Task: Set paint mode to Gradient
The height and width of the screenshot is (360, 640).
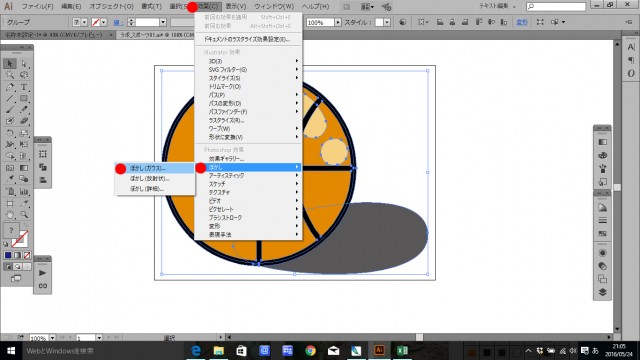Action: 18,255
